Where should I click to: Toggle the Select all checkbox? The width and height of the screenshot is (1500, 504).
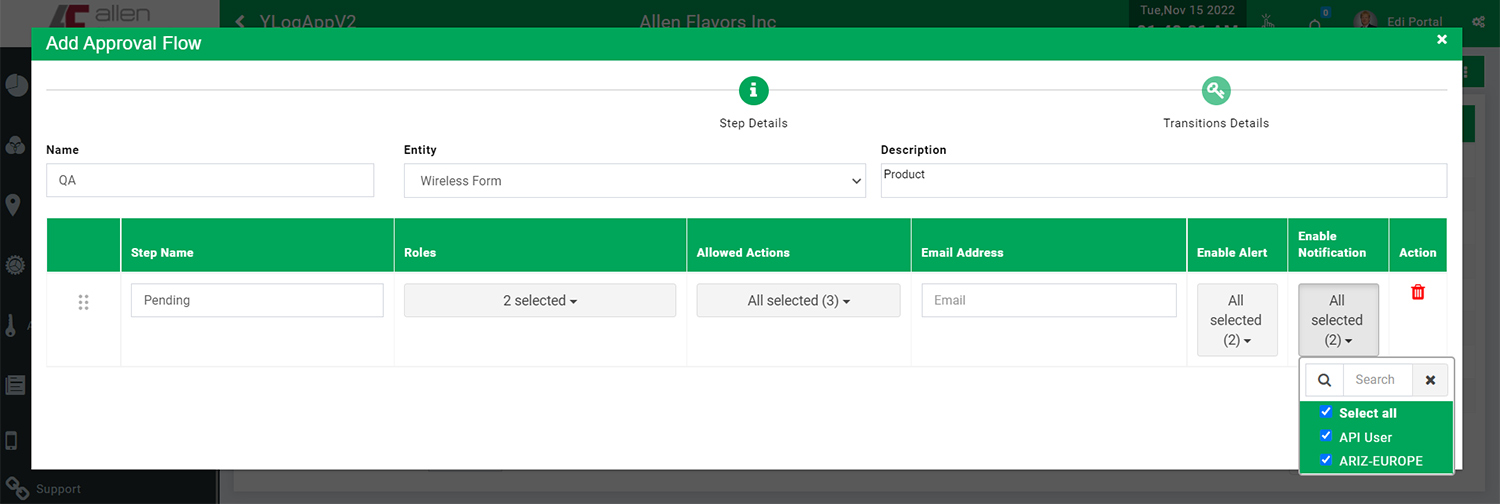point(1326,412)
